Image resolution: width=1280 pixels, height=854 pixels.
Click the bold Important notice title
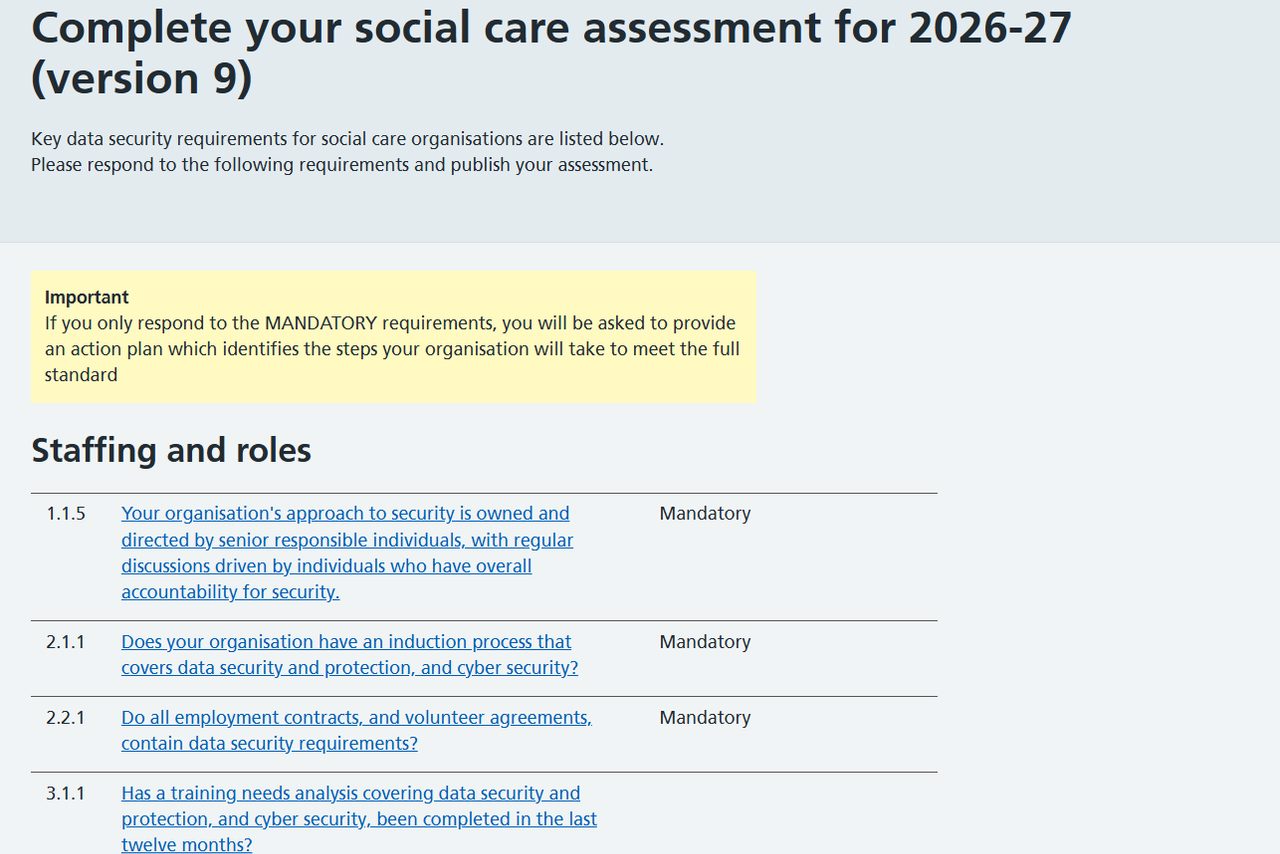(x=87, y=297)
